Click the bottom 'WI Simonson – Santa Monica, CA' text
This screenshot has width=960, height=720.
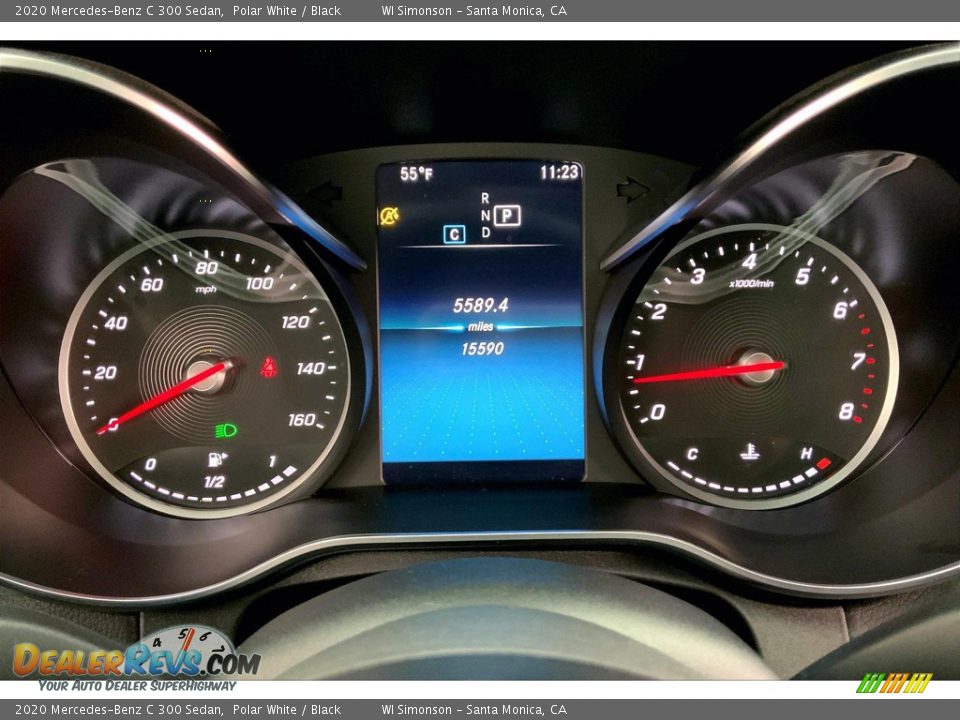pyautogui.click(x=473, y=710)
